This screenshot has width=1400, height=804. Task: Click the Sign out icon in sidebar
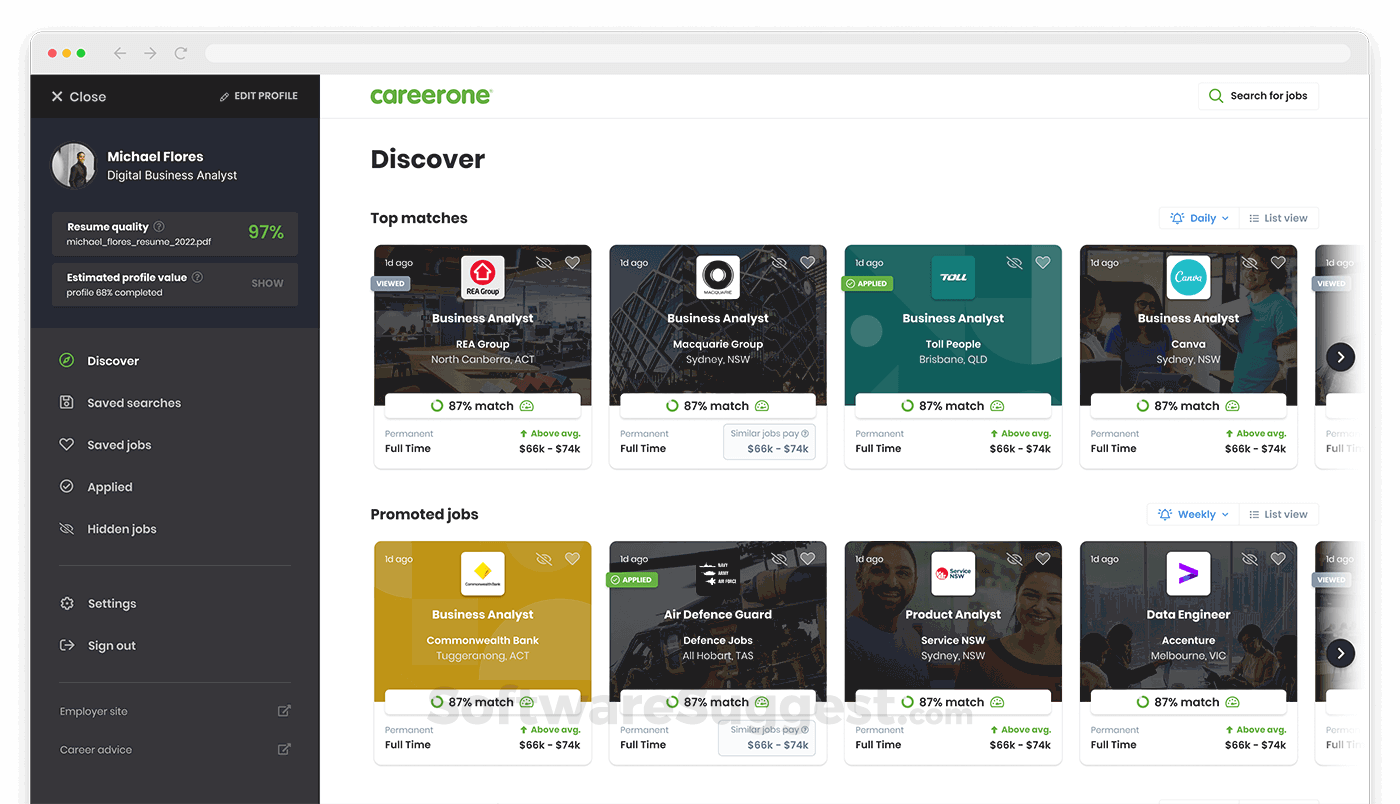[66, 645]
